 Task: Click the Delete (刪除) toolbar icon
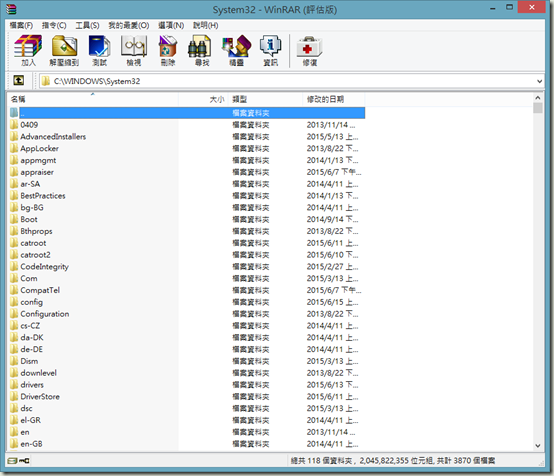point(168,46)
